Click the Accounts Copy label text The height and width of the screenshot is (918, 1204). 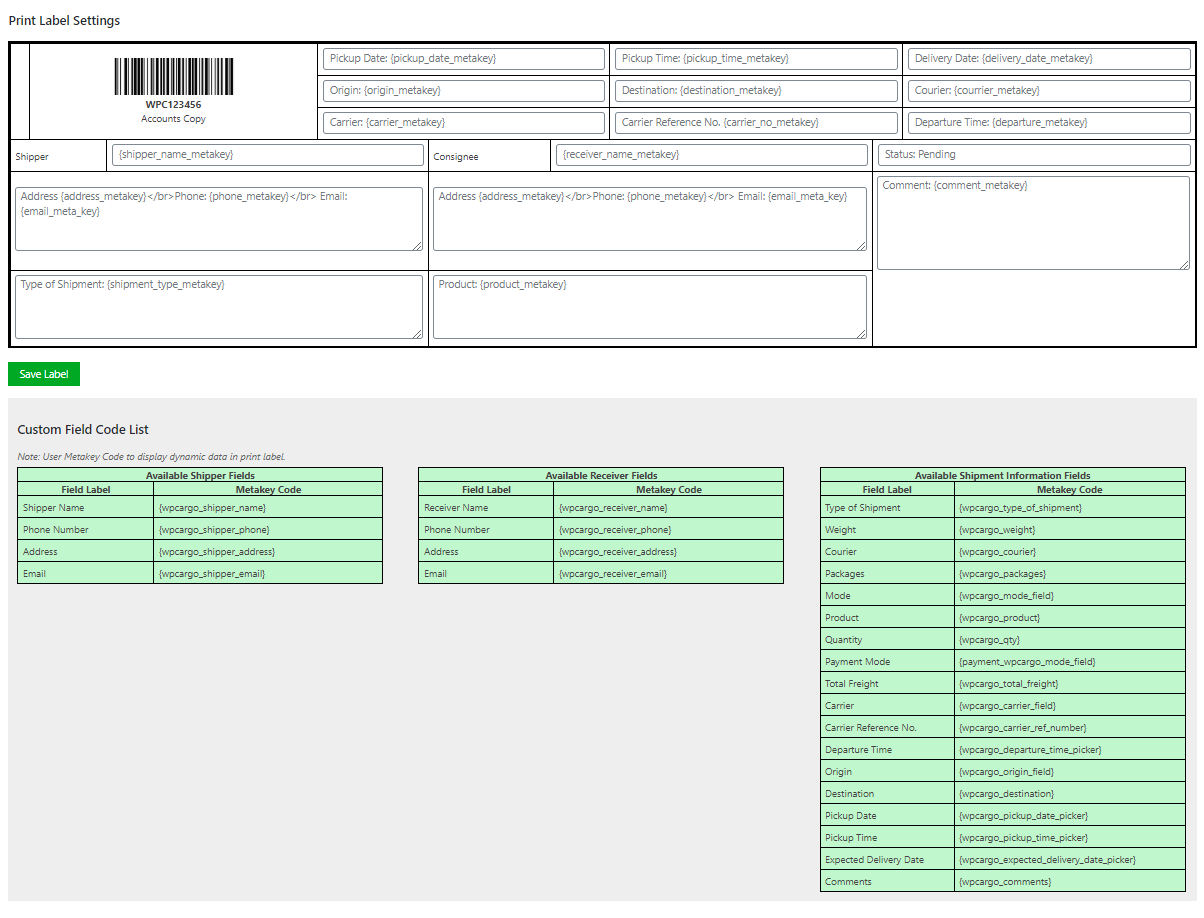tap(174, 119)
